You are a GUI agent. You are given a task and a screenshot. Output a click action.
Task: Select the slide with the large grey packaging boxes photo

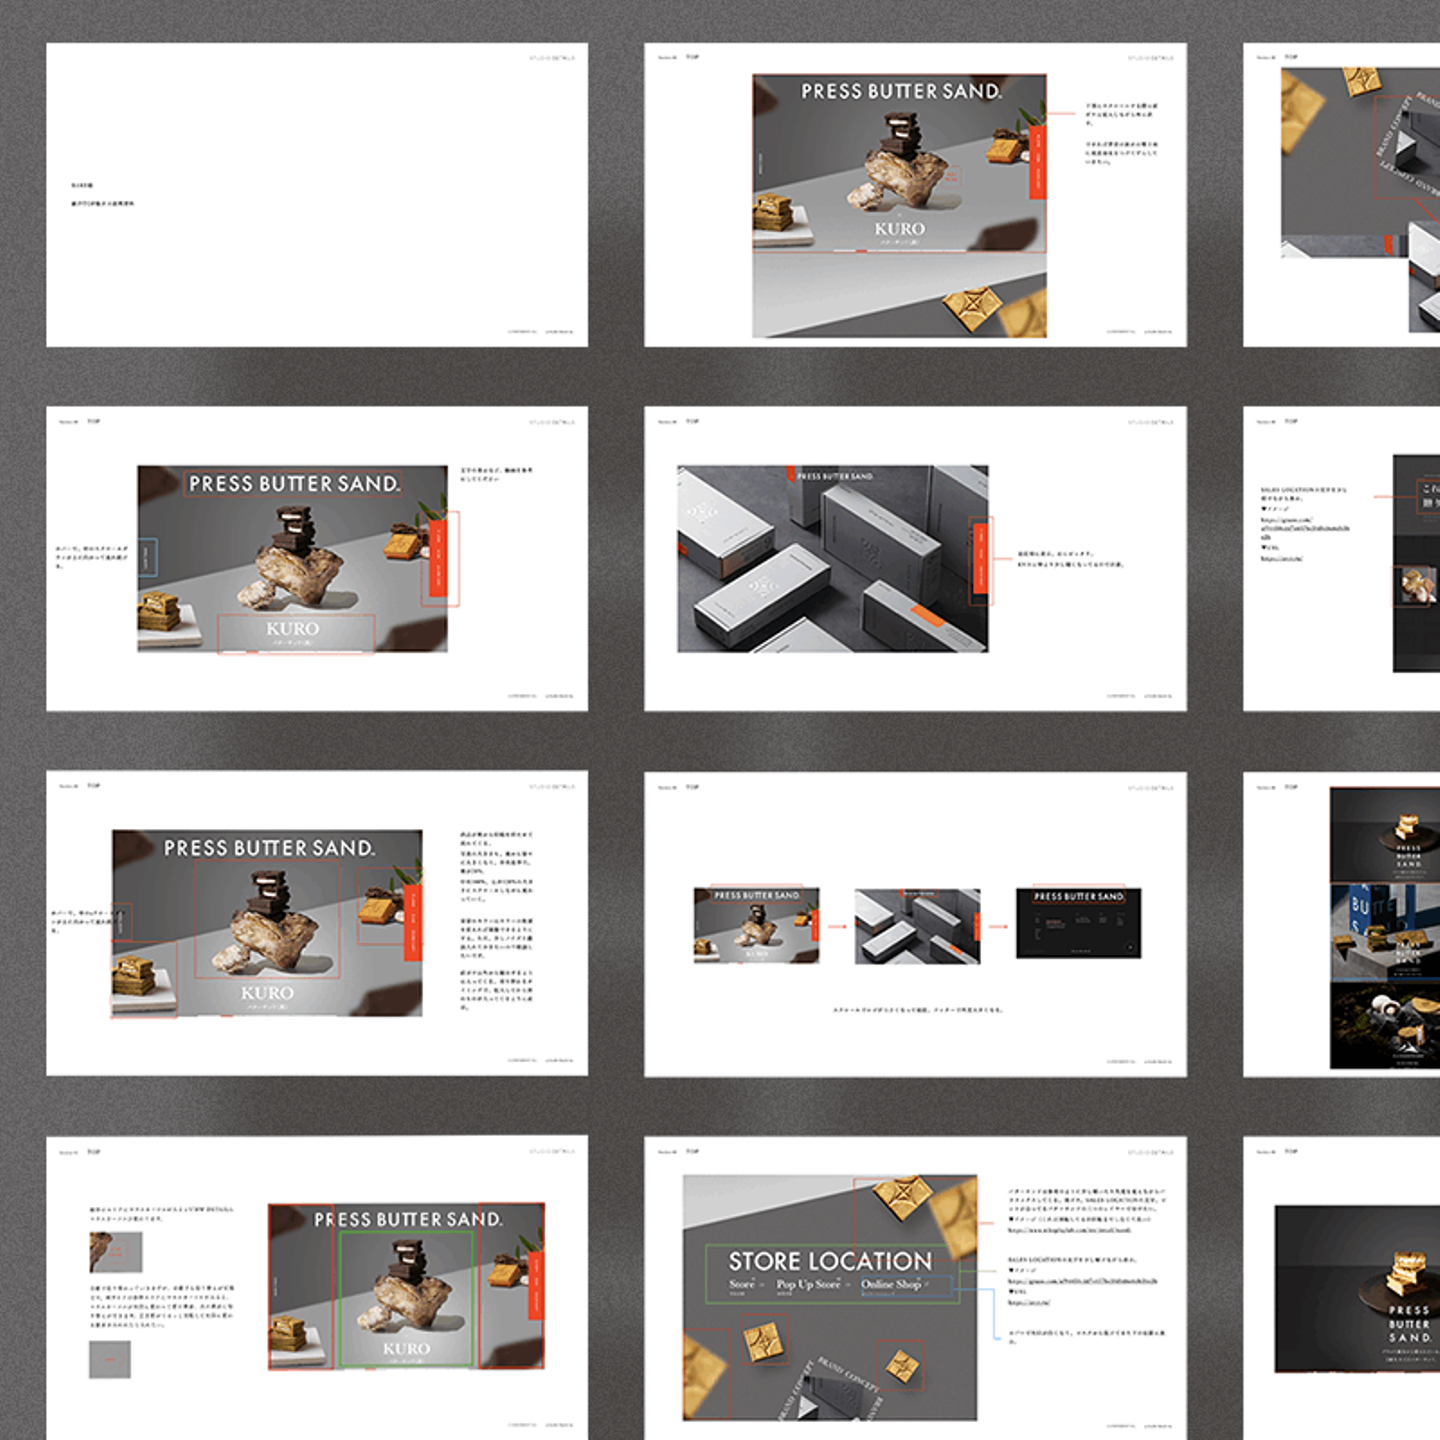coord(916,559)
